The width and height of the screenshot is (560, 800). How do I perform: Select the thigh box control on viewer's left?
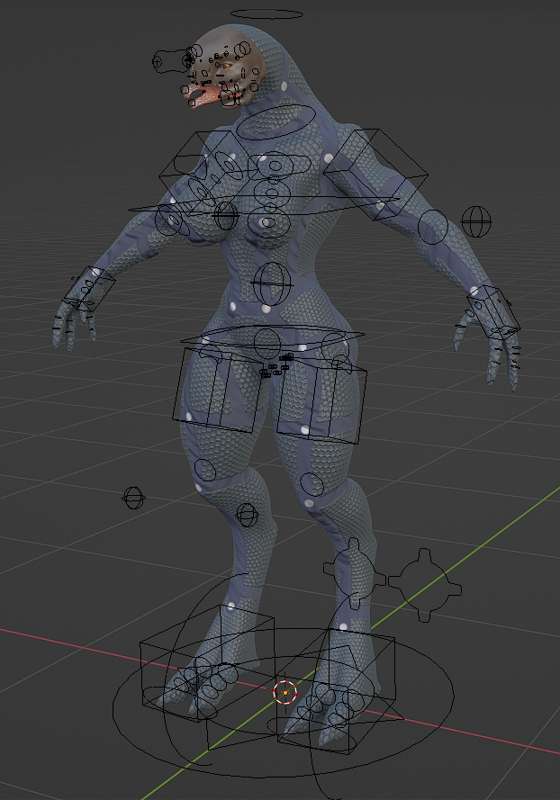point(220,389)
